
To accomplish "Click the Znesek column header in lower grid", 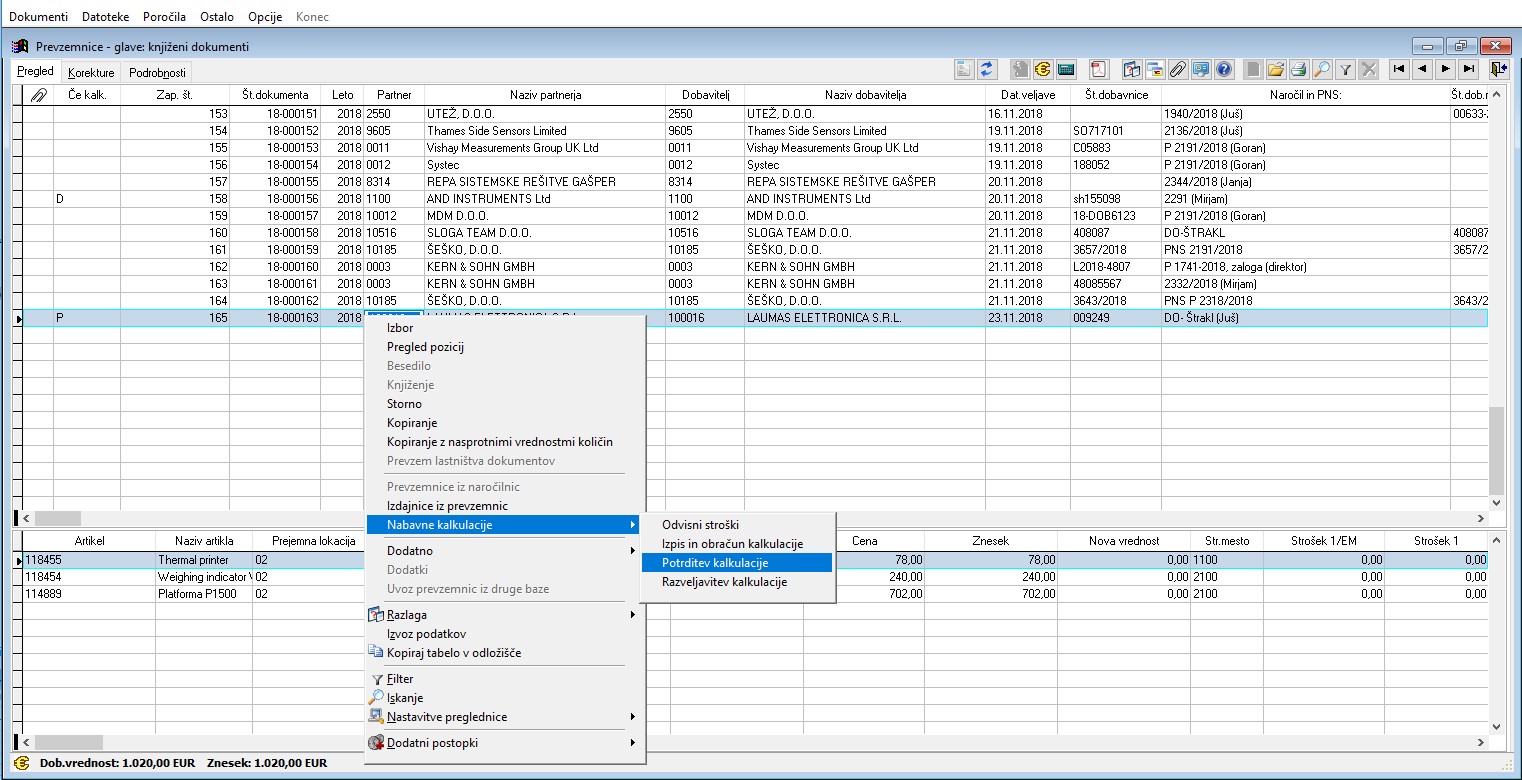I will (x=991, y=541).
